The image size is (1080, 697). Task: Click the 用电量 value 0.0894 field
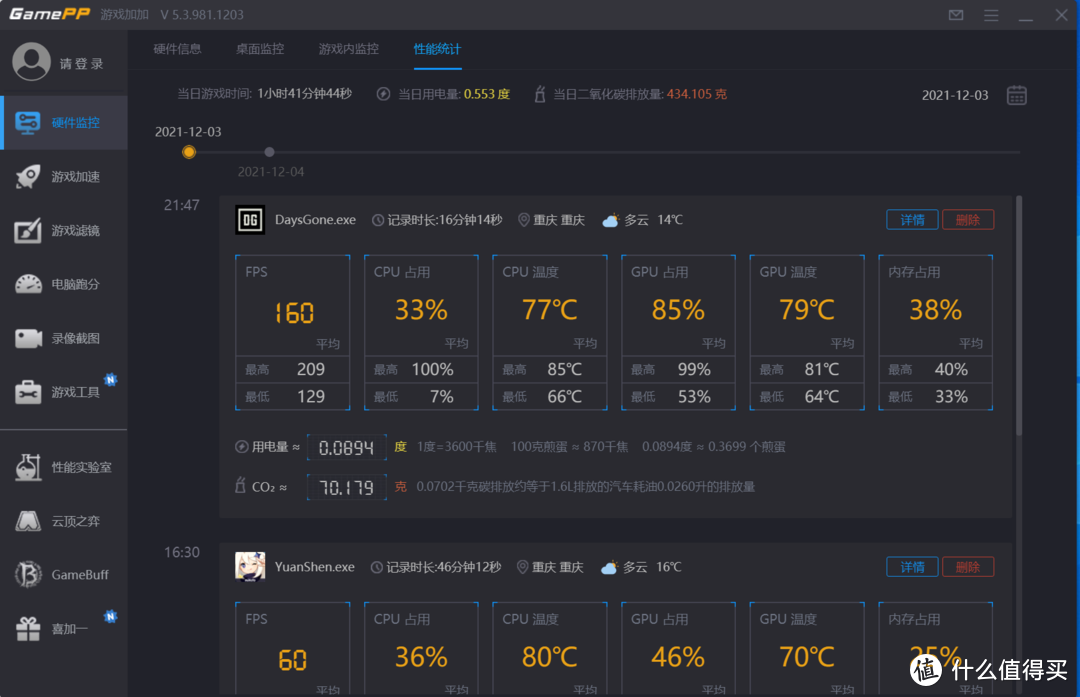click(346, 448)
